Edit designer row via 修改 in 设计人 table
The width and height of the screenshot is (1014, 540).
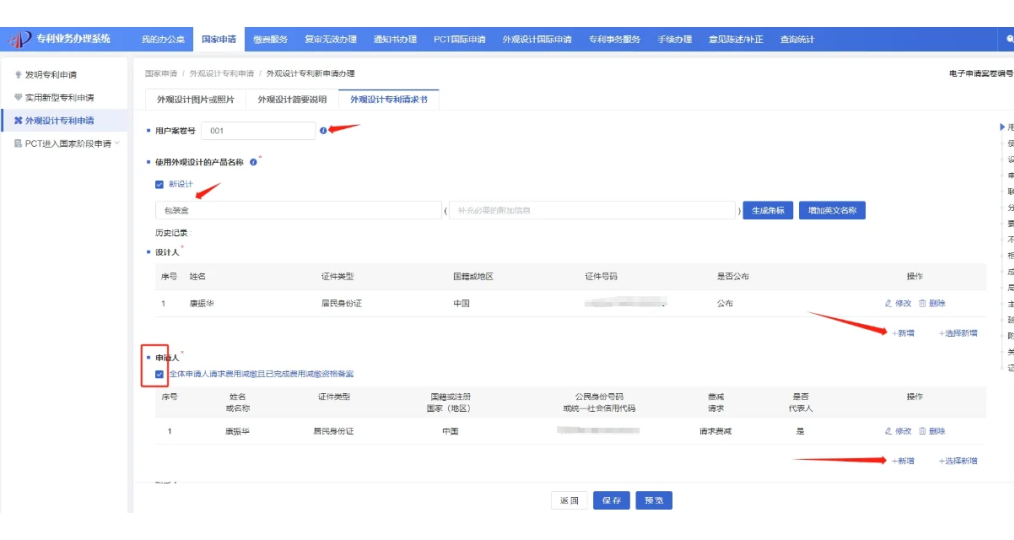coord(898,303)
